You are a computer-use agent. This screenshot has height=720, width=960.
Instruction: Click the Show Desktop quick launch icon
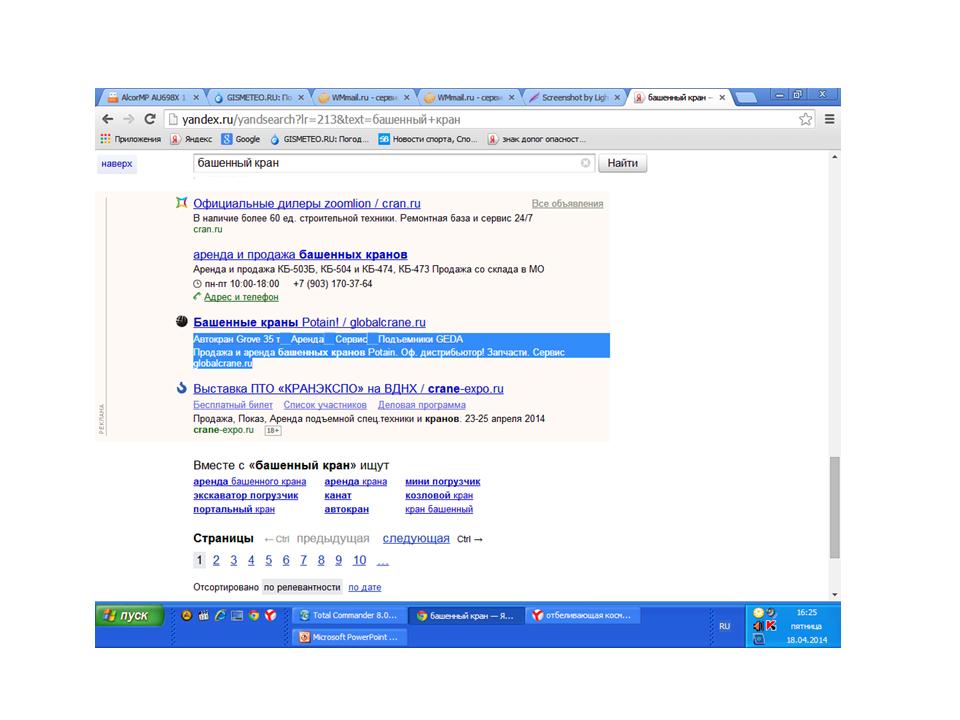pos(237,615)
